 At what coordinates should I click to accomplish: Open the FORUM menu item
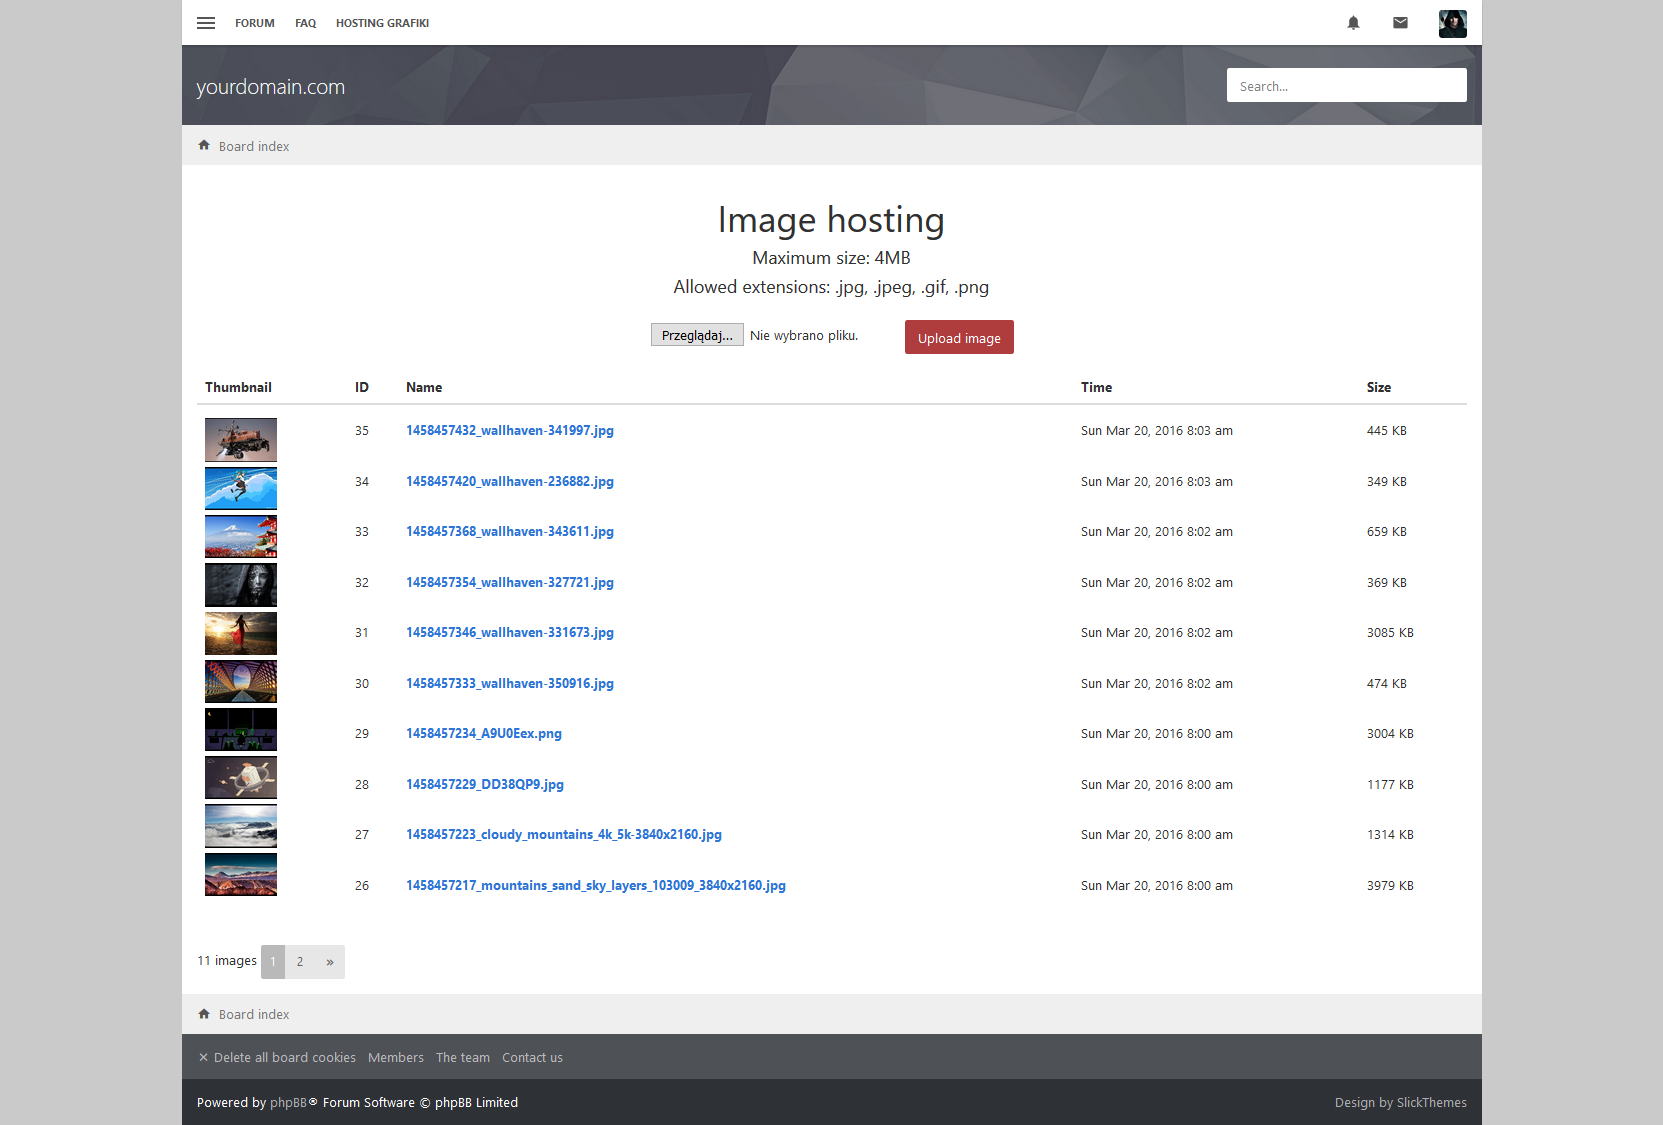[255, 23]
